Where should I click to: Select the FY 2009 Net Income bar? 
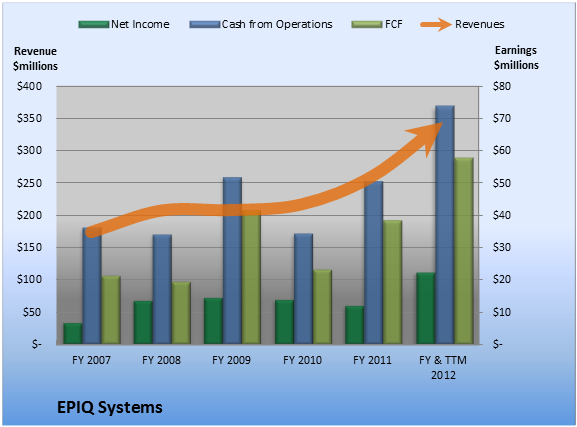tap(213, 321)
